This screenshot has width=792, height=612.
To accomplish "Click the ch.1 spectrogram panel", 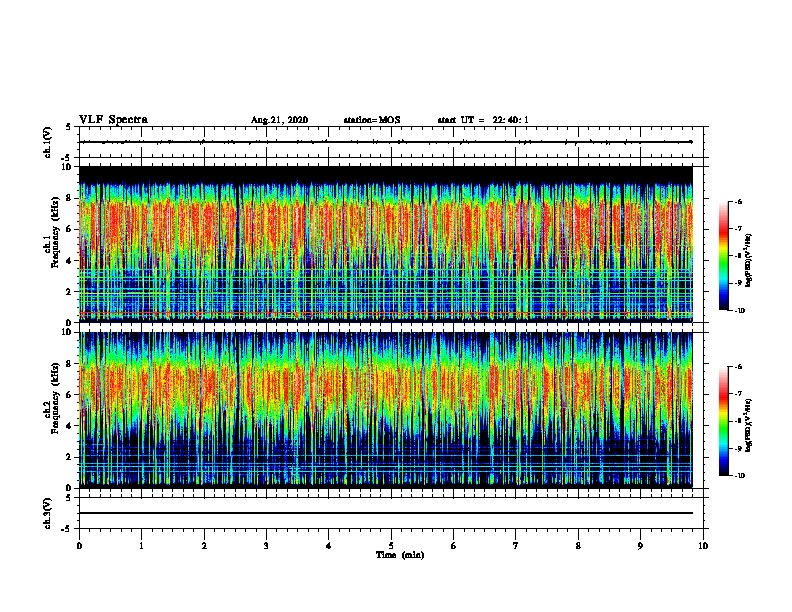I will 386,244.
